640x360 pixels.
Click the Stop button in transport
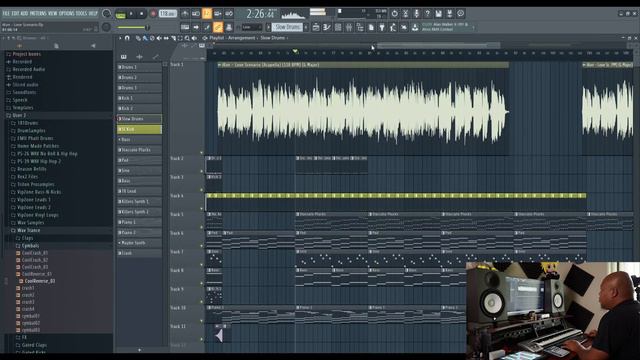[142, 14]
